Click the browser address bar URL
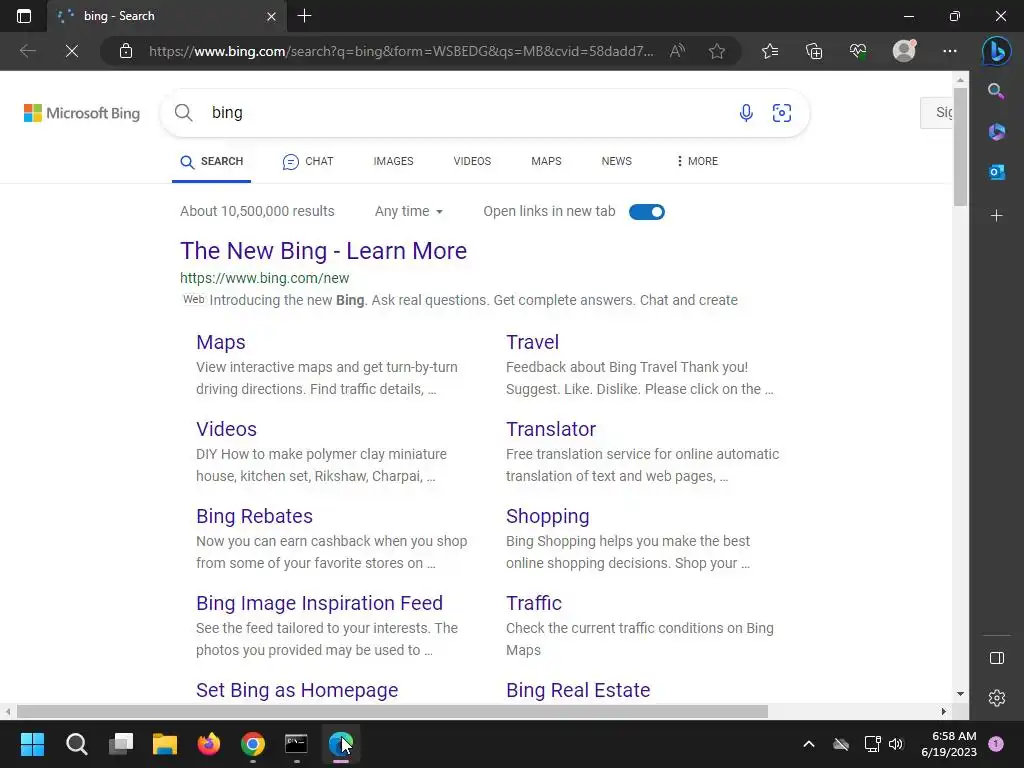 click(400, 51)
